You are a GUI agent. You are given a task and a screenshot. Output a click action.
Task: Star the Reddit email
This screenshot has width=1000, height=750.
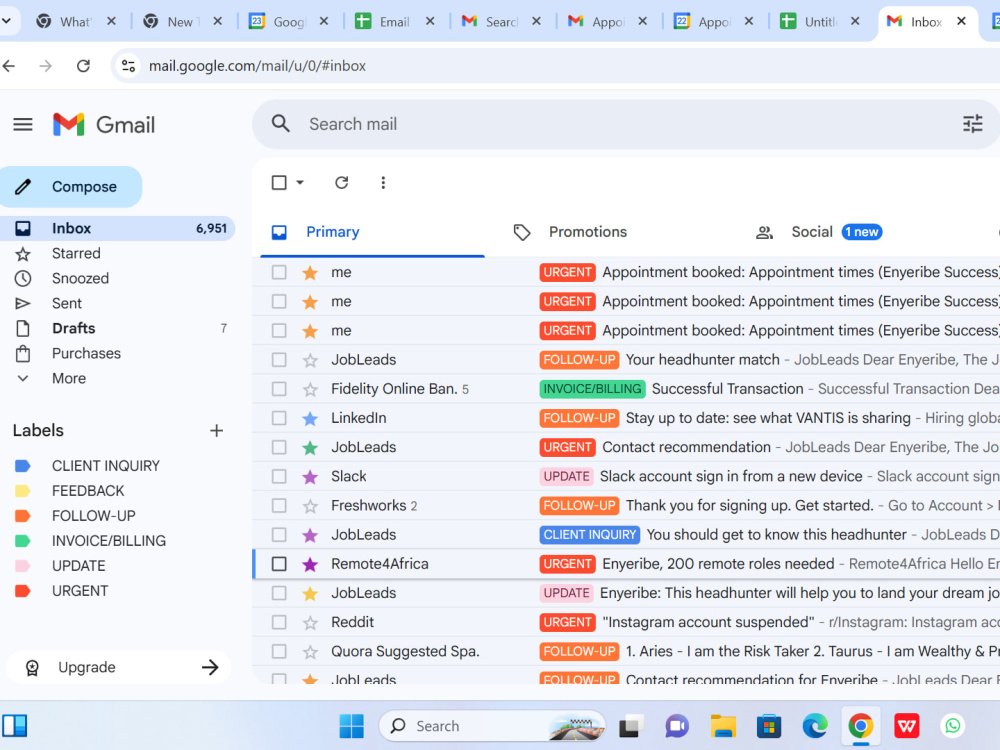click(310, 622)
